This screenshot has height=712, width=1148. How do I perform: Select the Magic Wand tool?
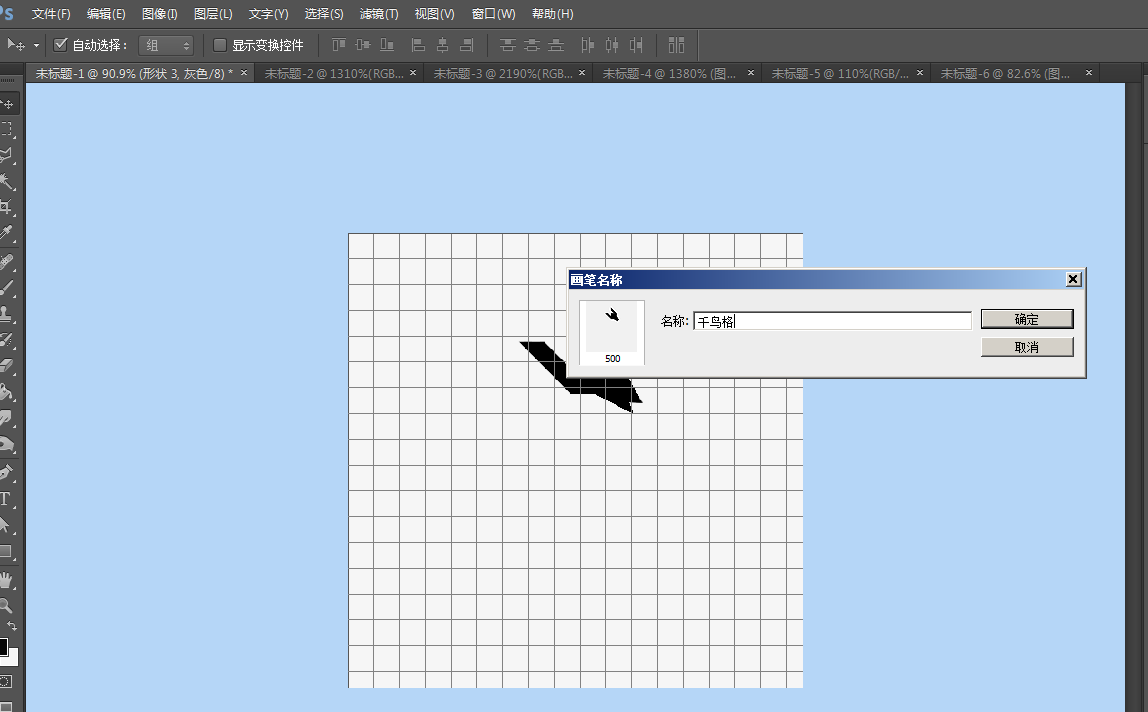[x=7, y=181]
